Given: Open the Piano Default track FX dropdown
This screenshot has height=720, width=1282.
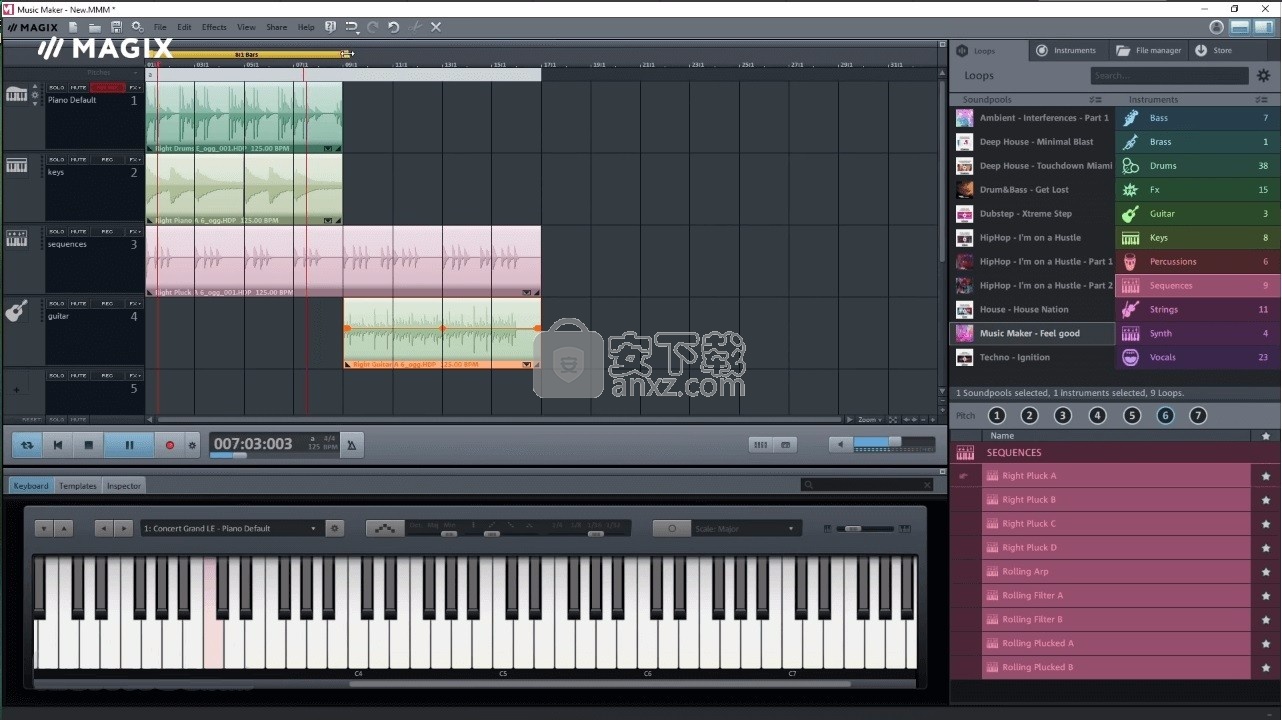Looking at the screenshot, I should point(135,88).
